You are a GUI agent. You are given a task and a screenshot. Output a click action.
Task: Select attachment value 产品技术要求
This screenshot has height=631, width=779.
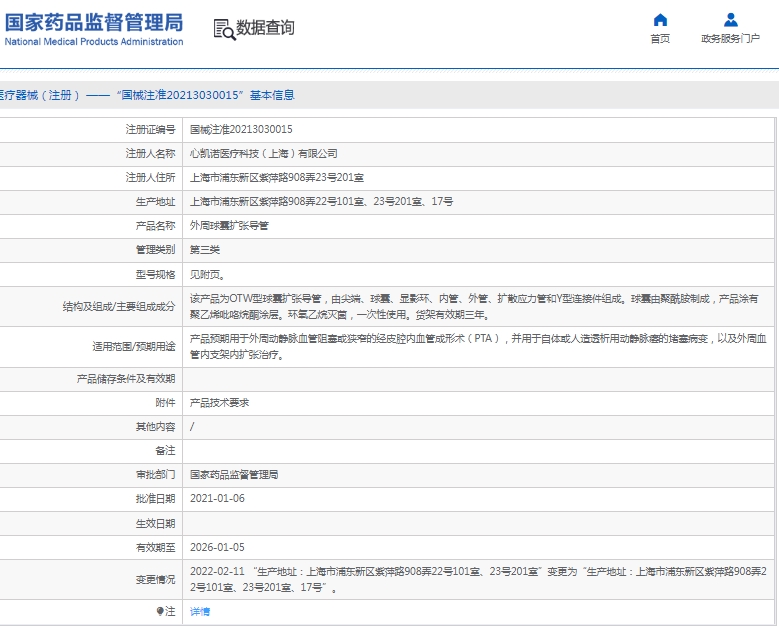[x=219, y=402]
